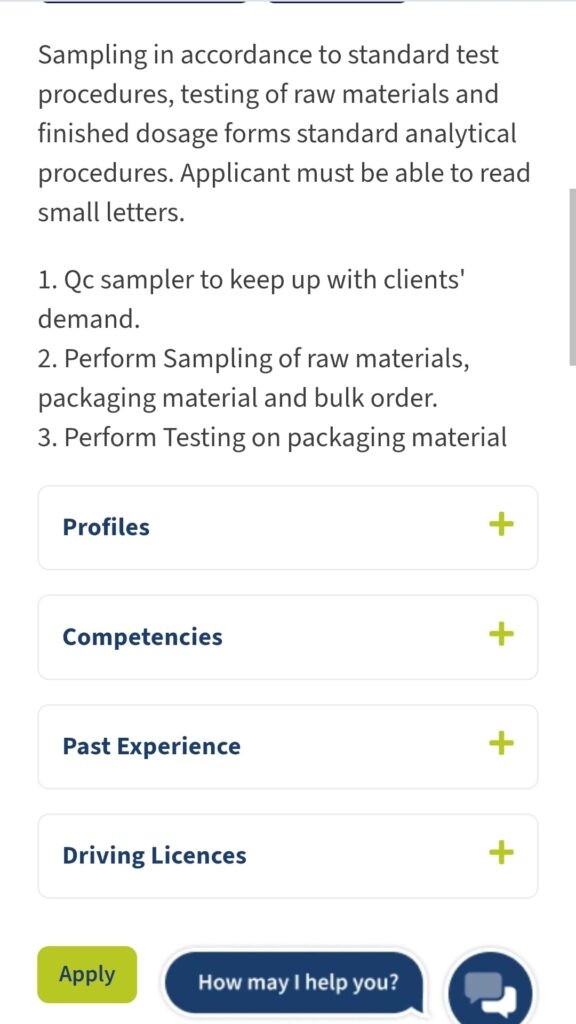Click the 'packaging material and bulk order.' line
The image size is (576, 1024).
[237, 399]
